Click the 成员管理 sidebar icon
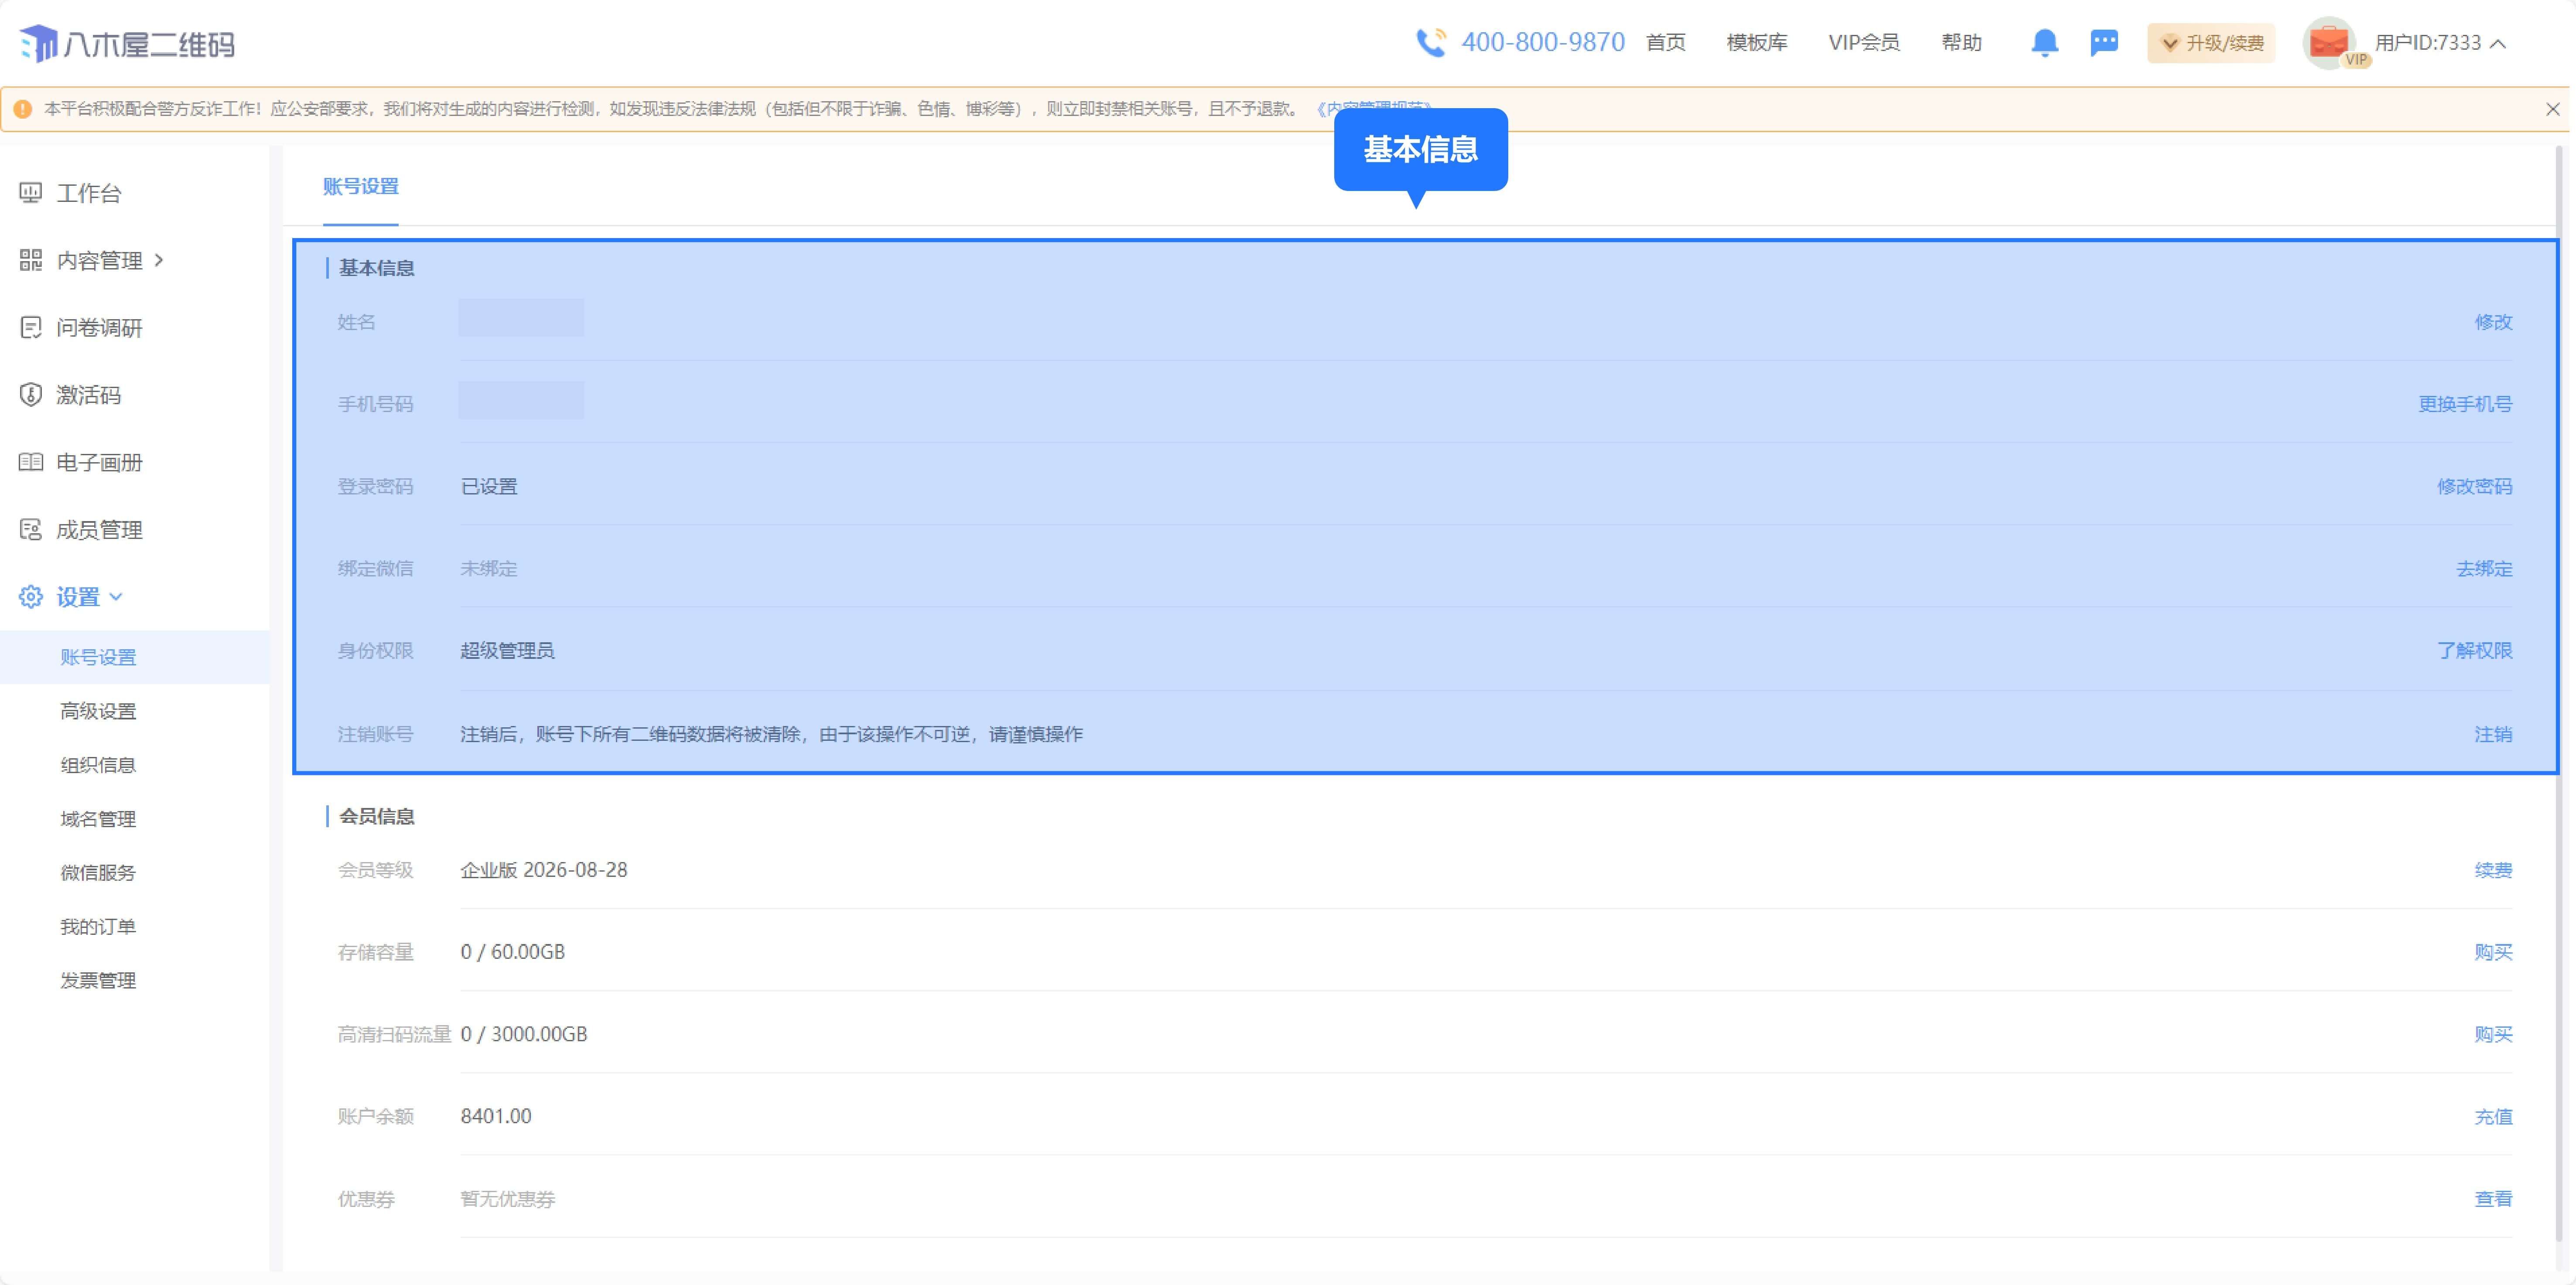Viewport: 2576px width, 1285px height. point(31,529)
